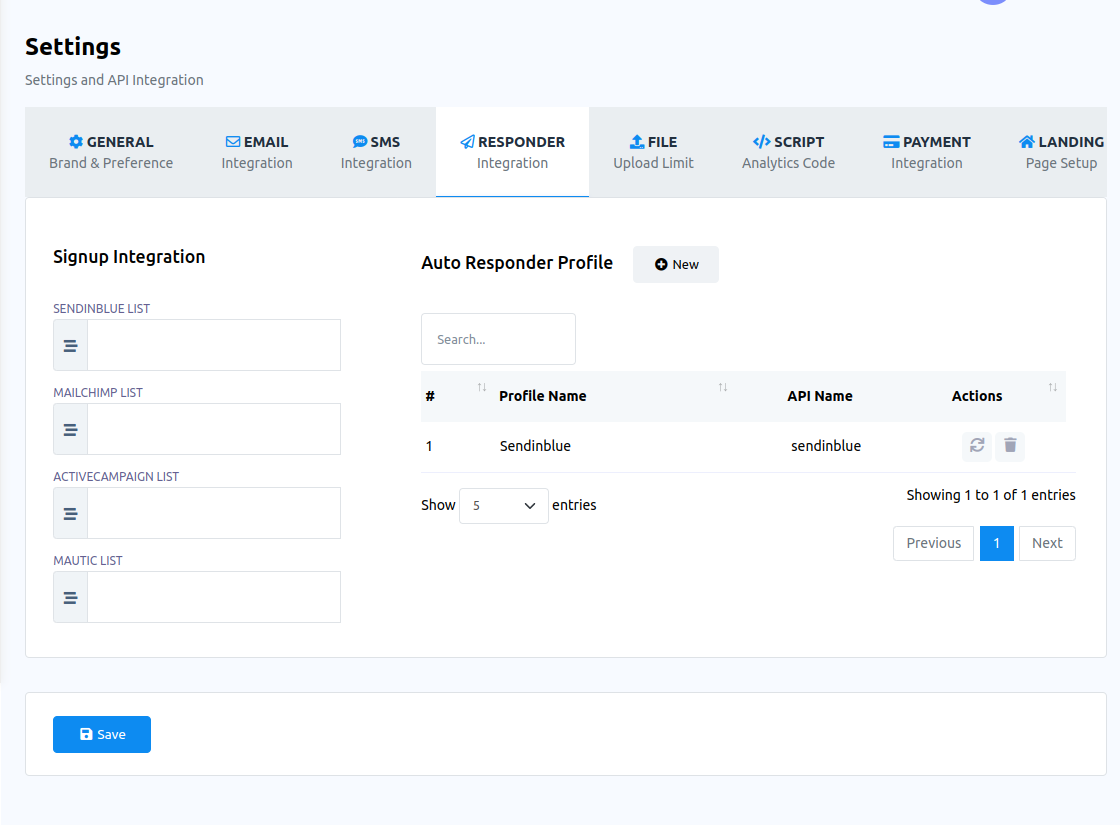Sort the table by # column
Viewport: 1120px width, 825px height.
(x=481, y=387)
